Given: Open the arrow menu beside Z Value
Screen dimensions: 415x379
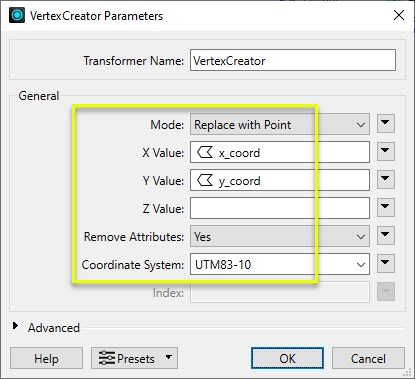Looking at the screenshot, I should [386, 208].
